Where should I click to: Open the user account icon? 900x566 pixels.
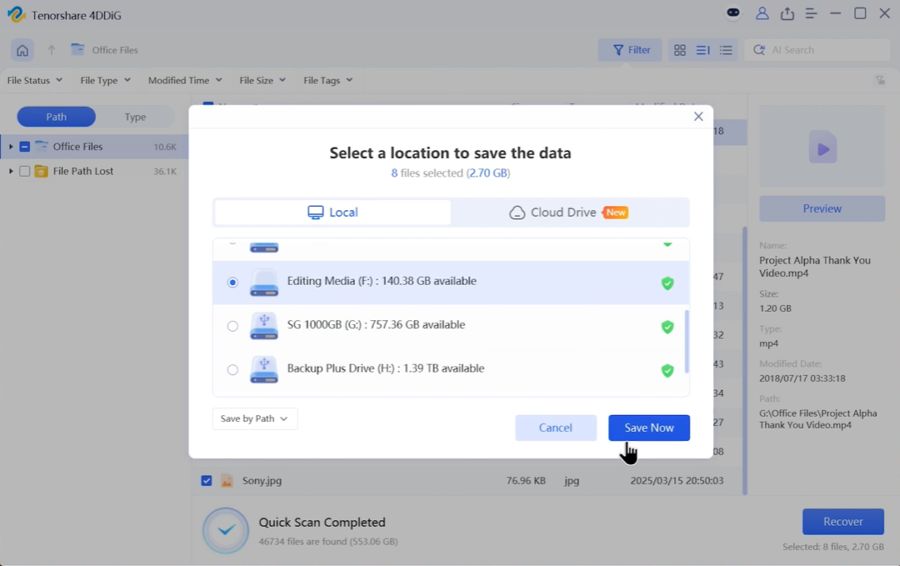click(x=762, y=13)
